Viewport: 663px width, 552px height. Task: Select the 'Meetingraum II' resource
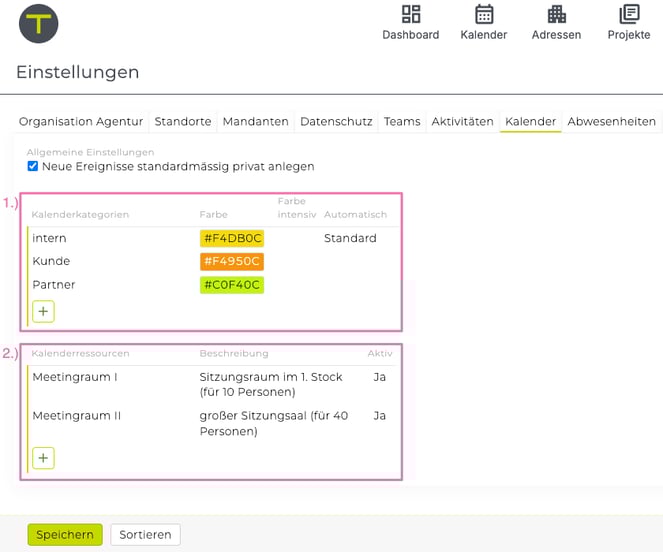[x=77, y=416]
